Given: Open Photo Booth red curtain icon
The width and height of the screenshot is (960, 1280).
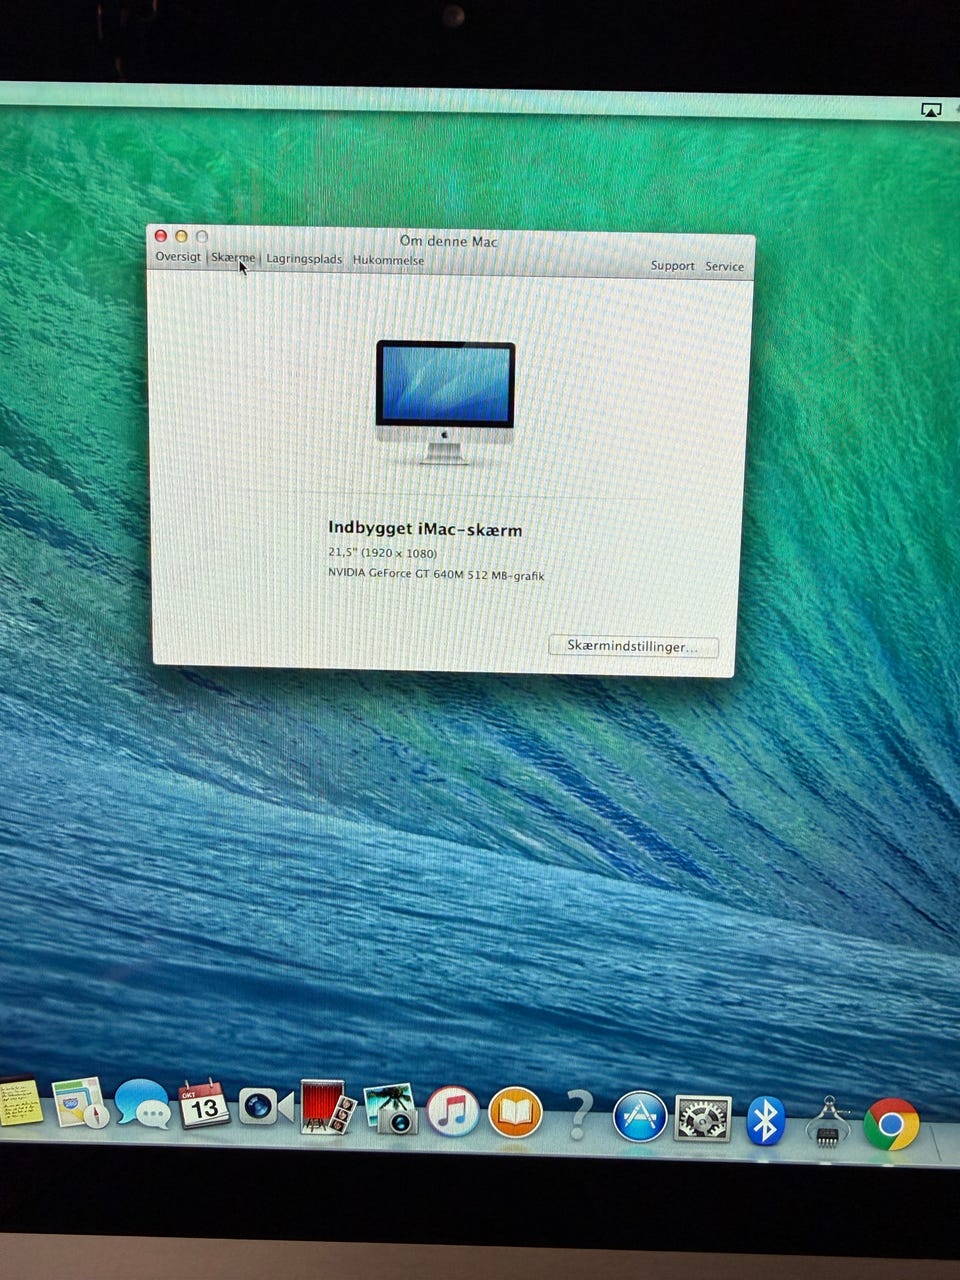Looking at the screenshot, I should tap(328, 1107).
